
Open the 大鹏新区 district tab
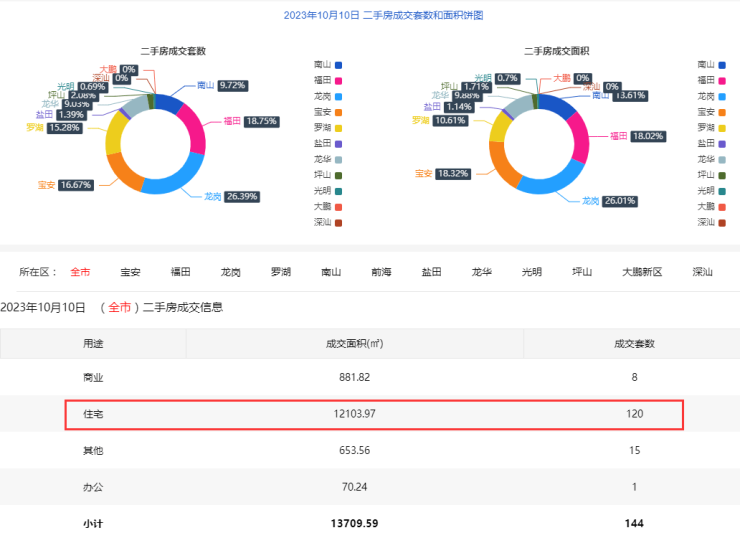(x=642, y=272)
